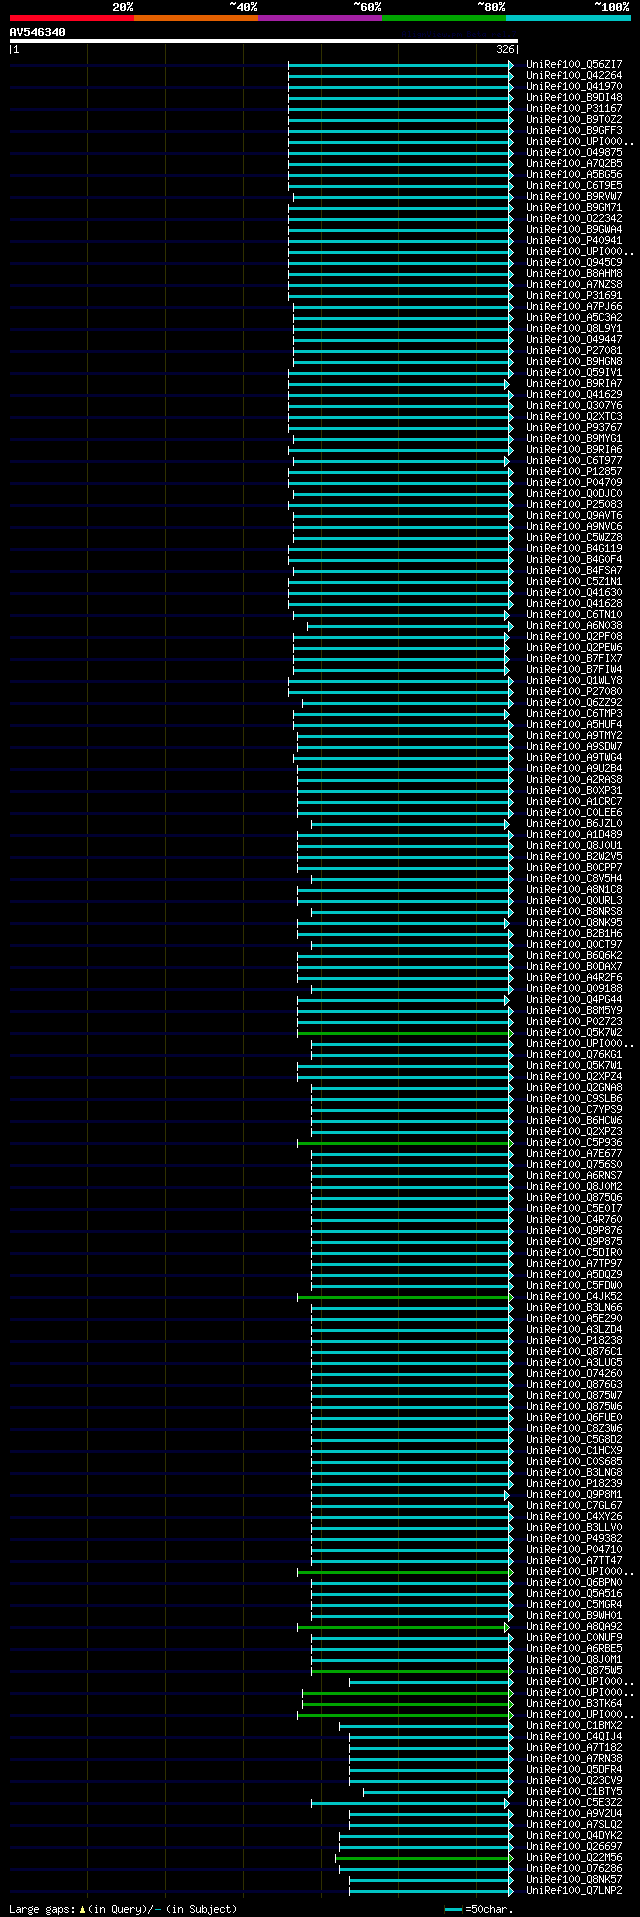Click label UniRef100_B6Q6K2
This screenshot has height=1917, width=640.
coord(574,955)
